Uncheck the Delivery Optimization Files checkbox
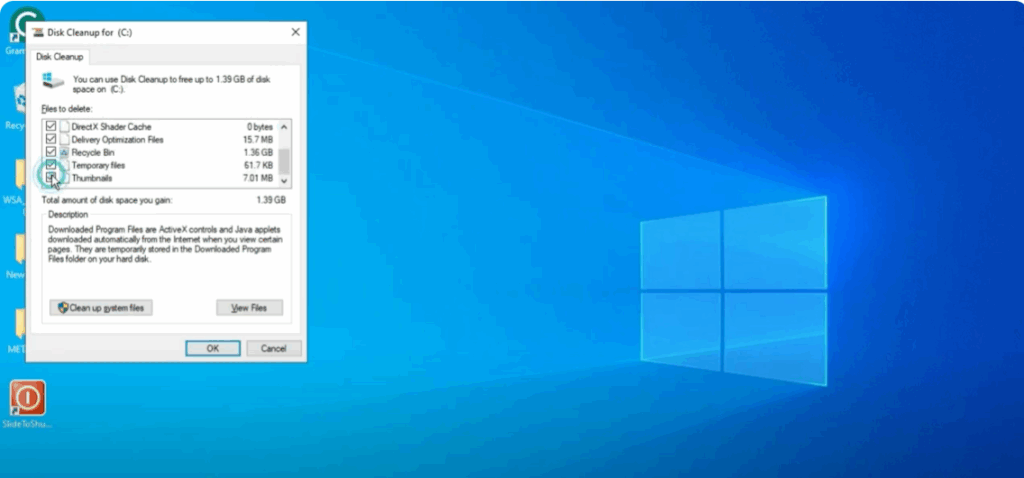 pos(51,139)
